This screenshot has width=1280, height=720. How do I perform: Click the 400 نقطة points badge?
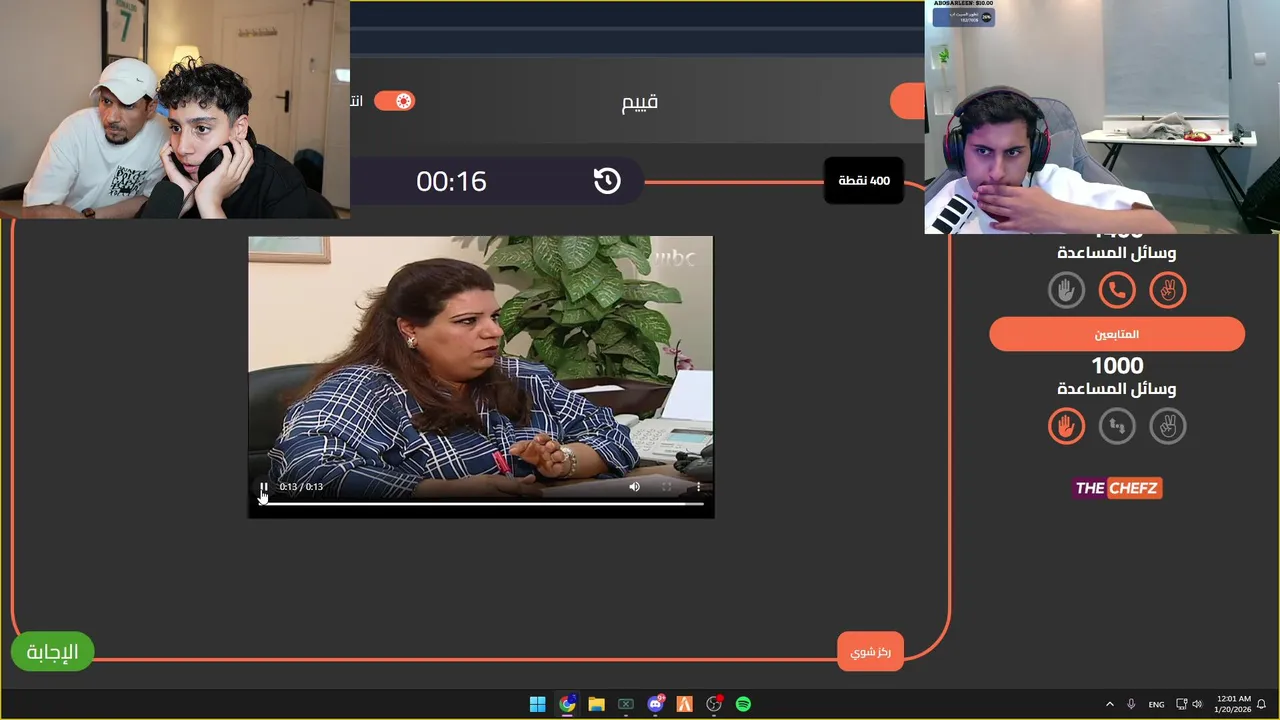[x=864, y=181]
